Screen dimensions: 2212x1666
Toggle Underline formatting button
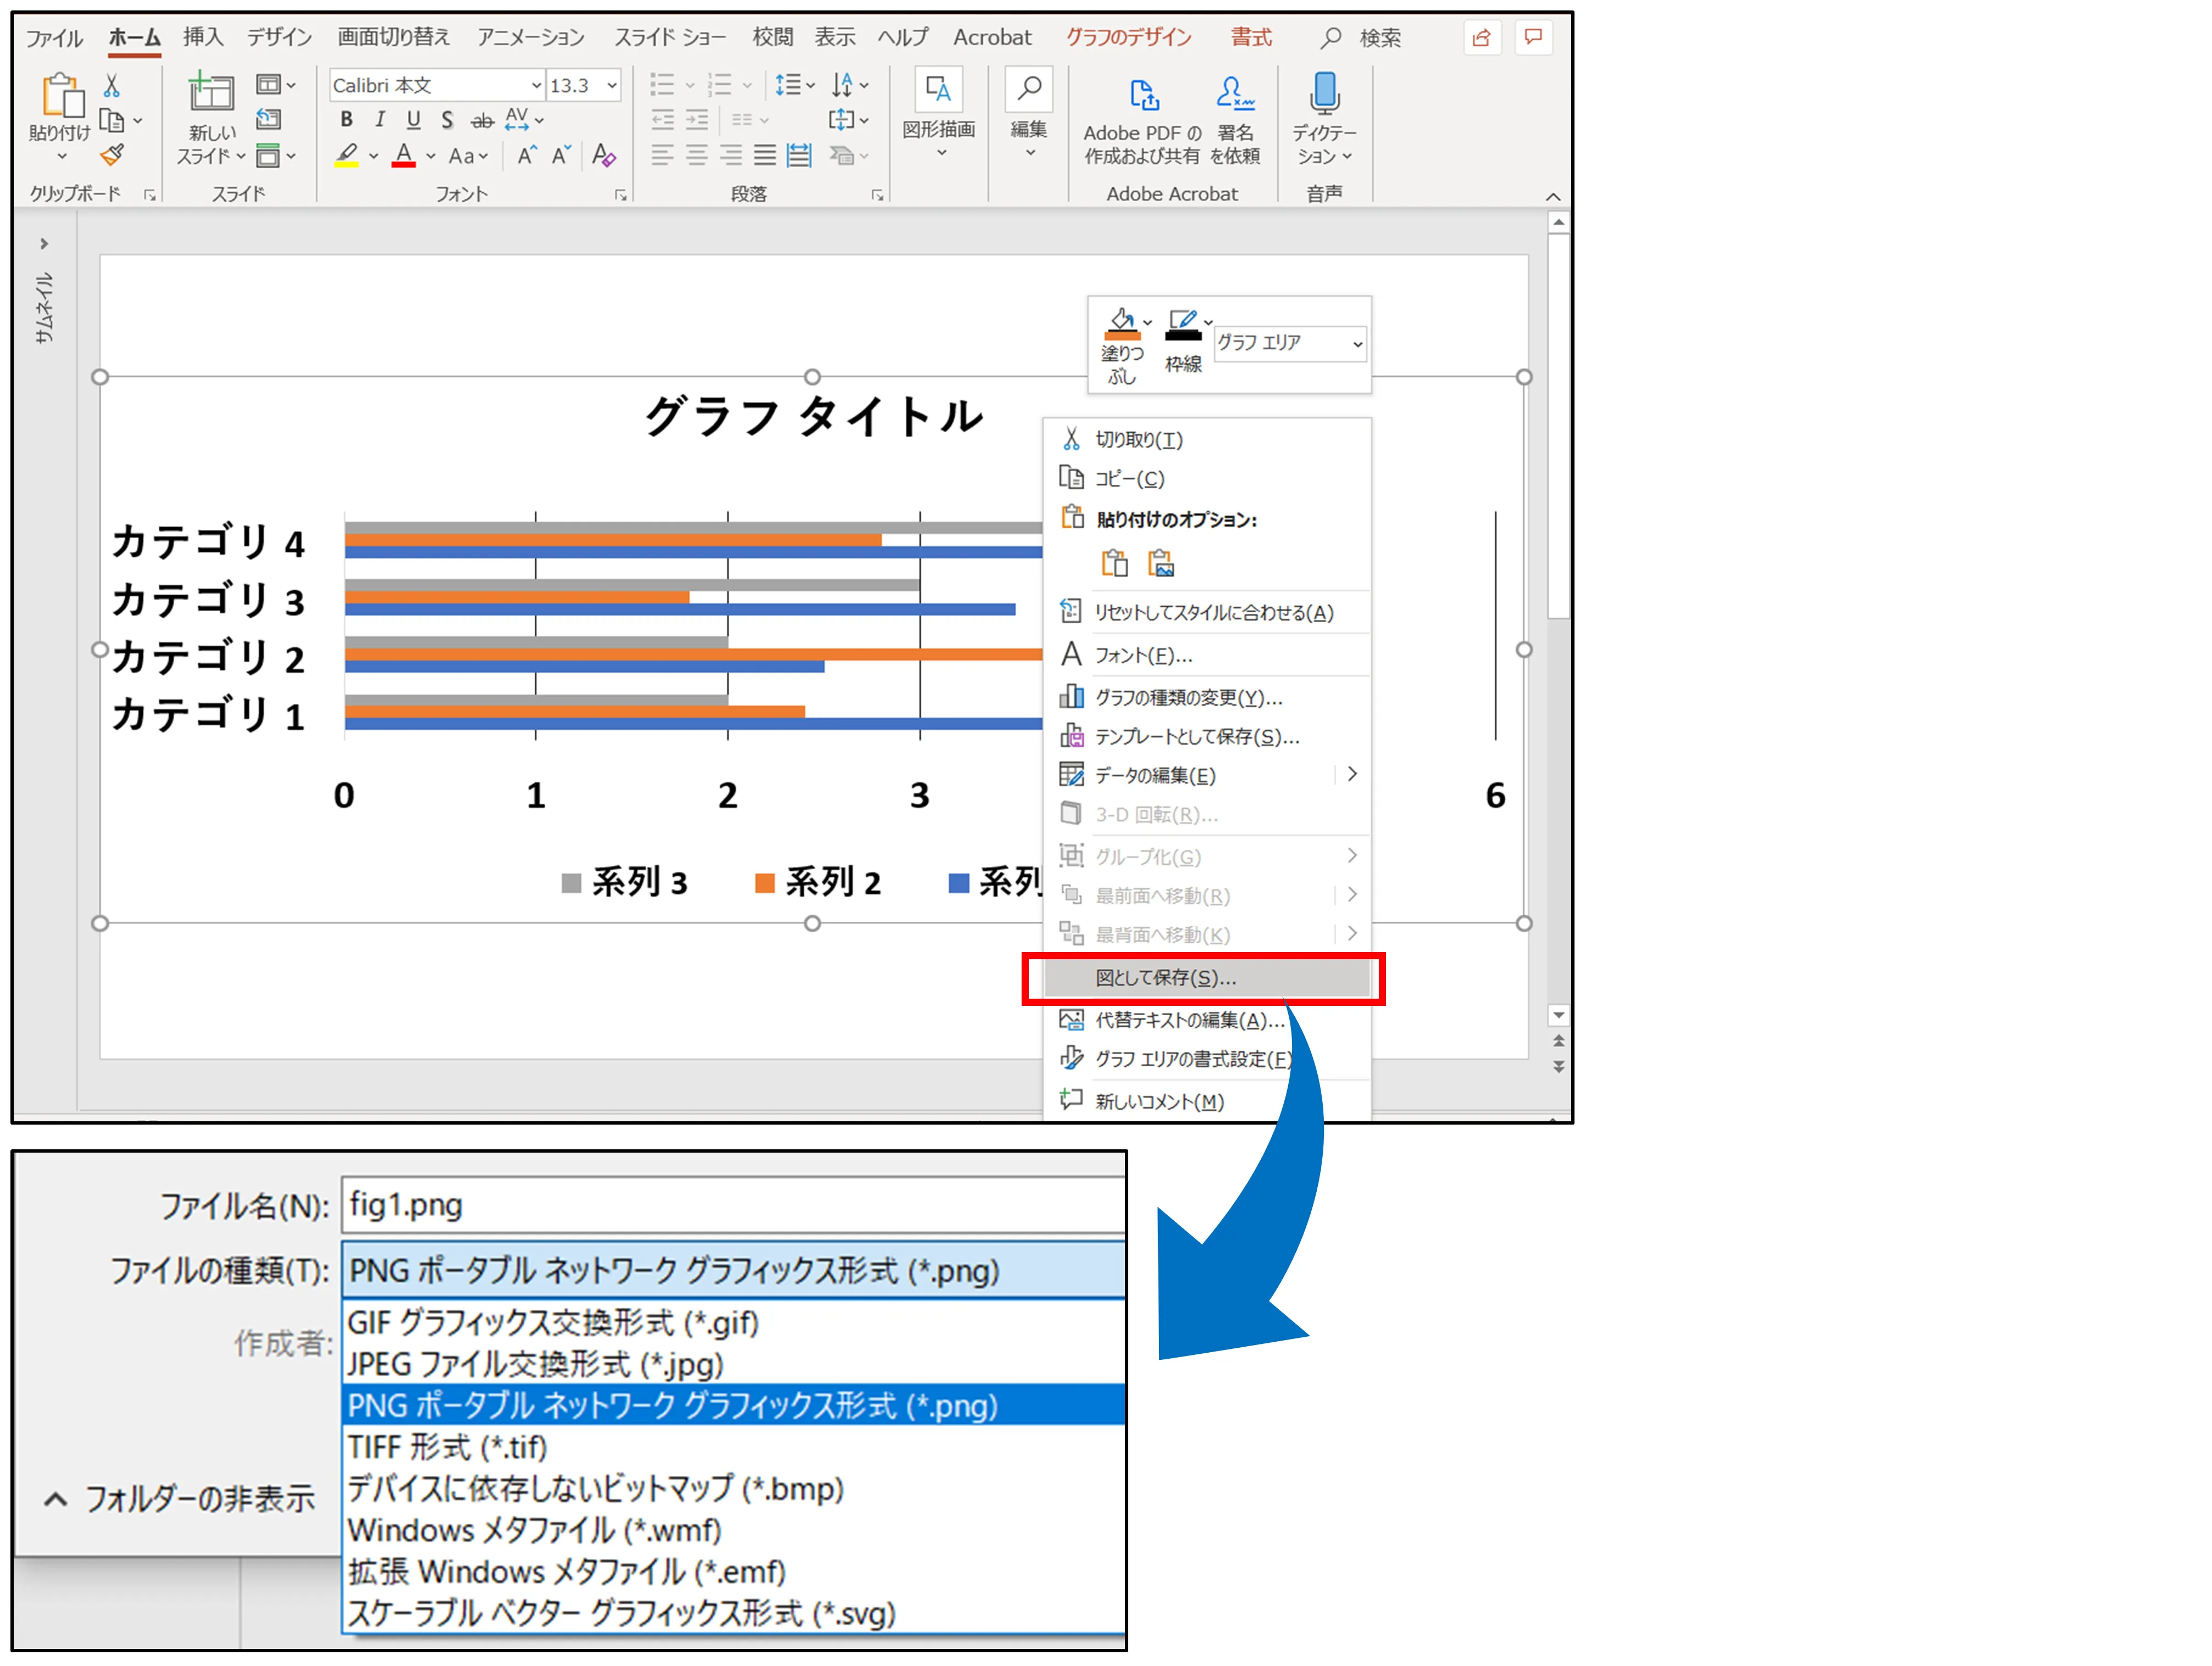coord(413,120)
